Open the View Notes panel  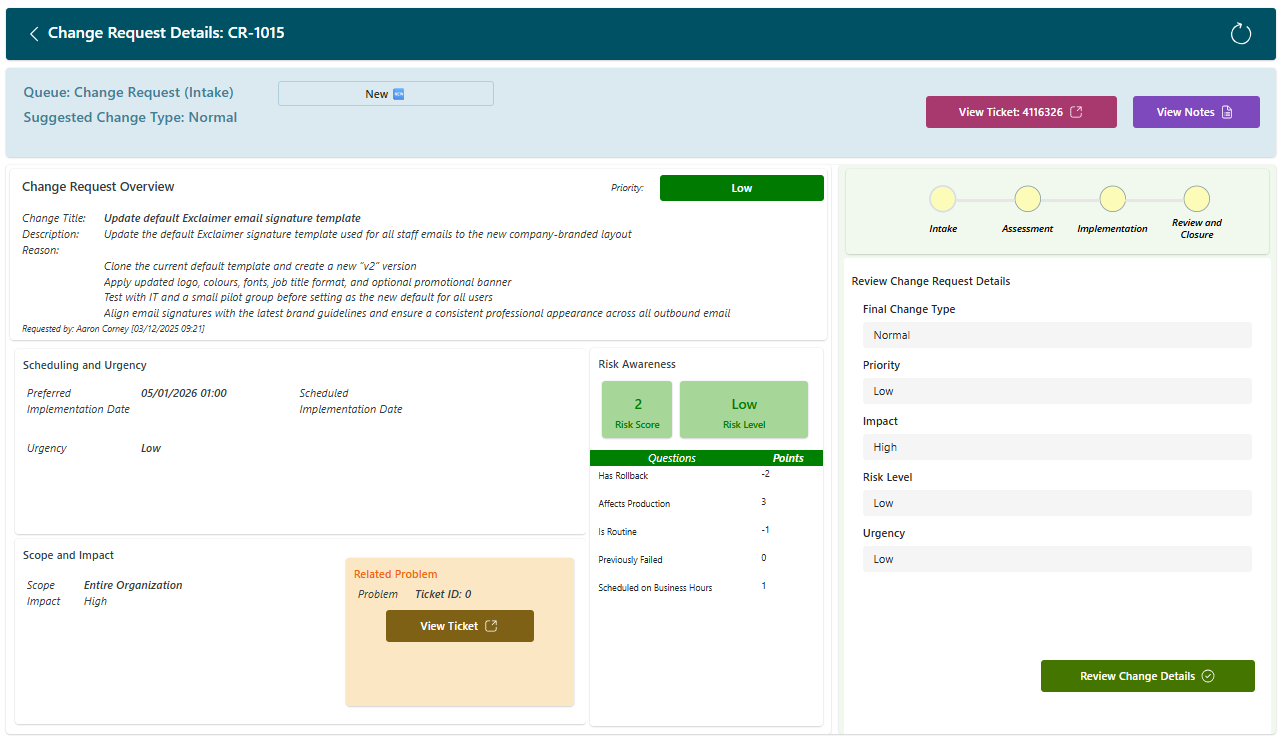coord(1196,112)
